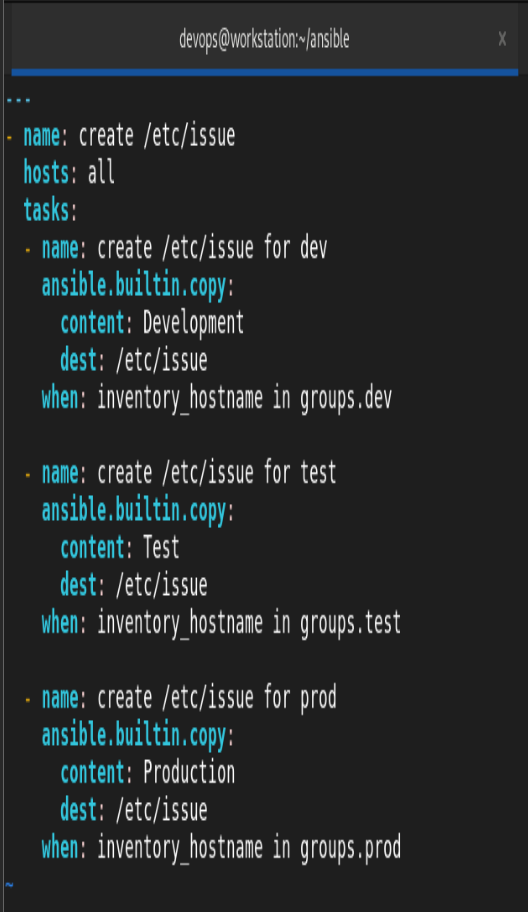Screen dimensions: 528x912
Task: Click the 'Test' content value
Action: 161,548
